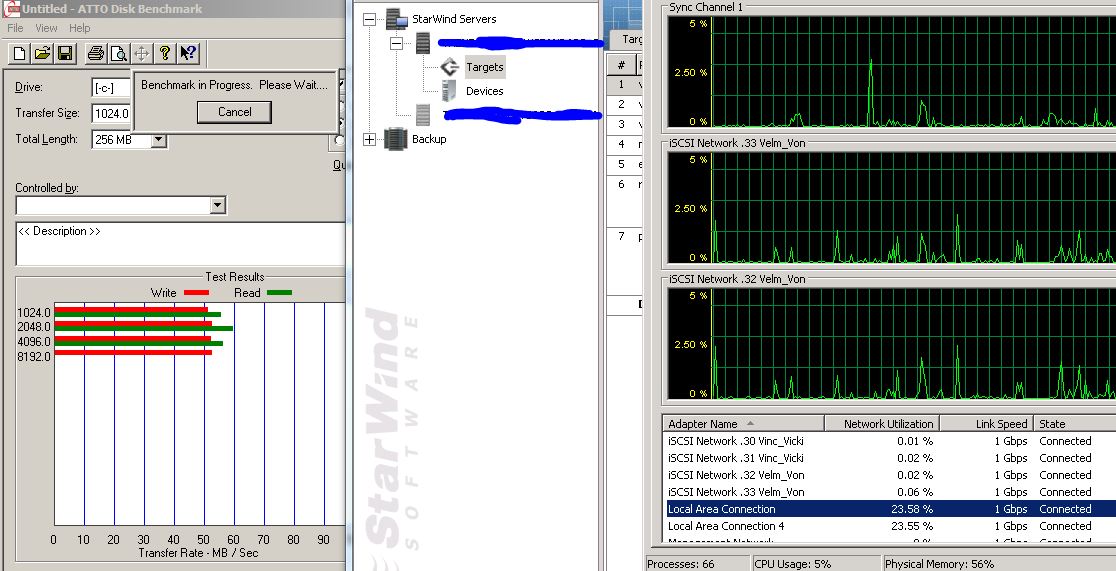Cancel the benchmark in progress

pos(234,112)
